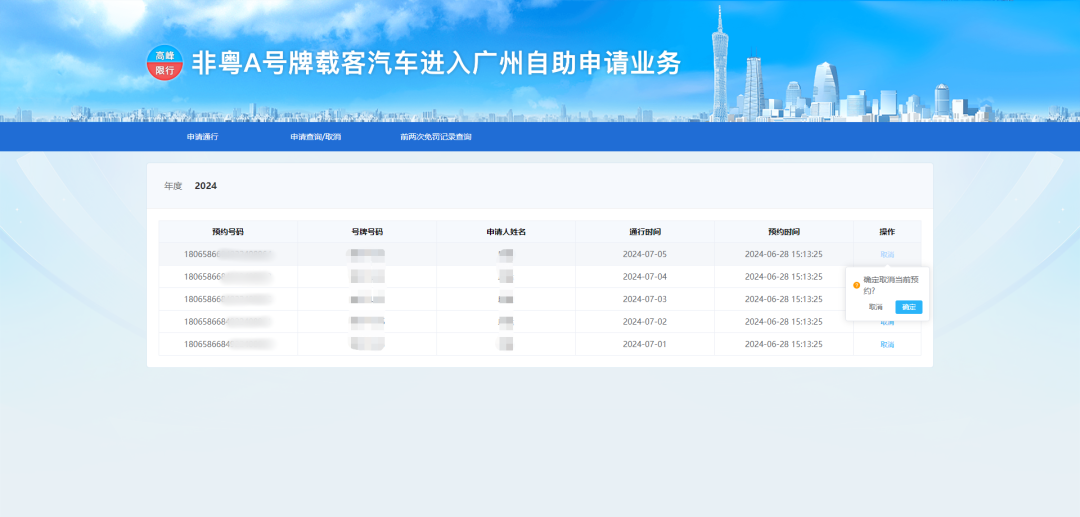Viewport: 1080px width, 517px height.
Task: Select the year value 2024
Action: tap(206, 186)
